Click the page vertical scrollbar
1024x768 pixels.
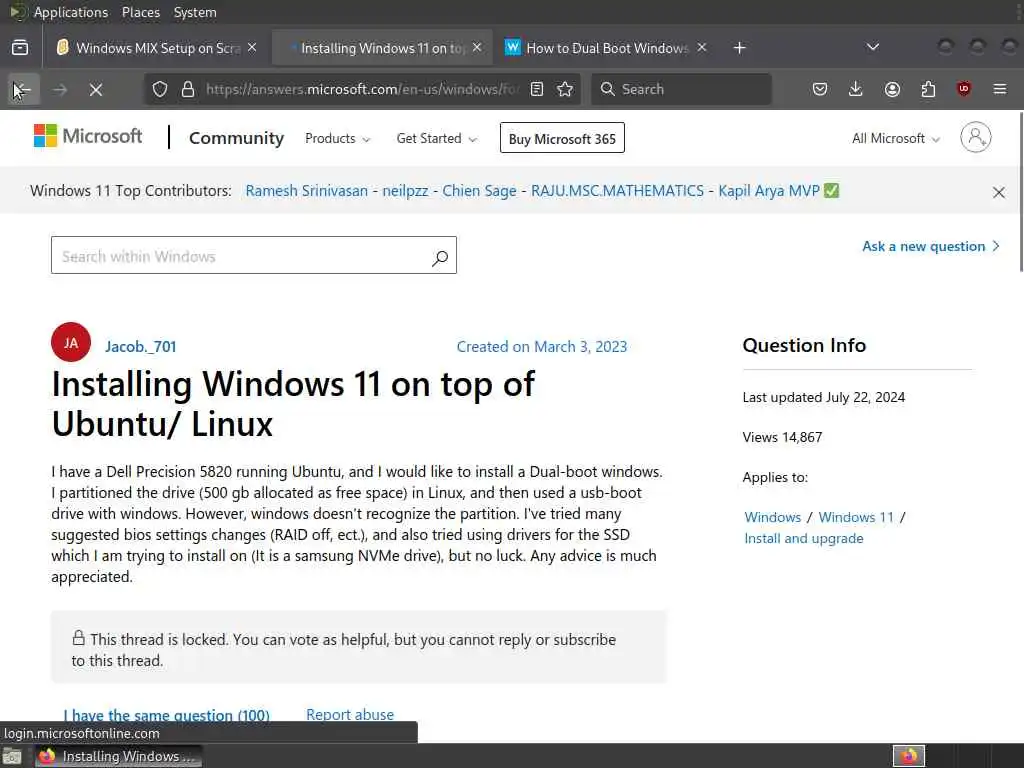tap(1020, 191)
